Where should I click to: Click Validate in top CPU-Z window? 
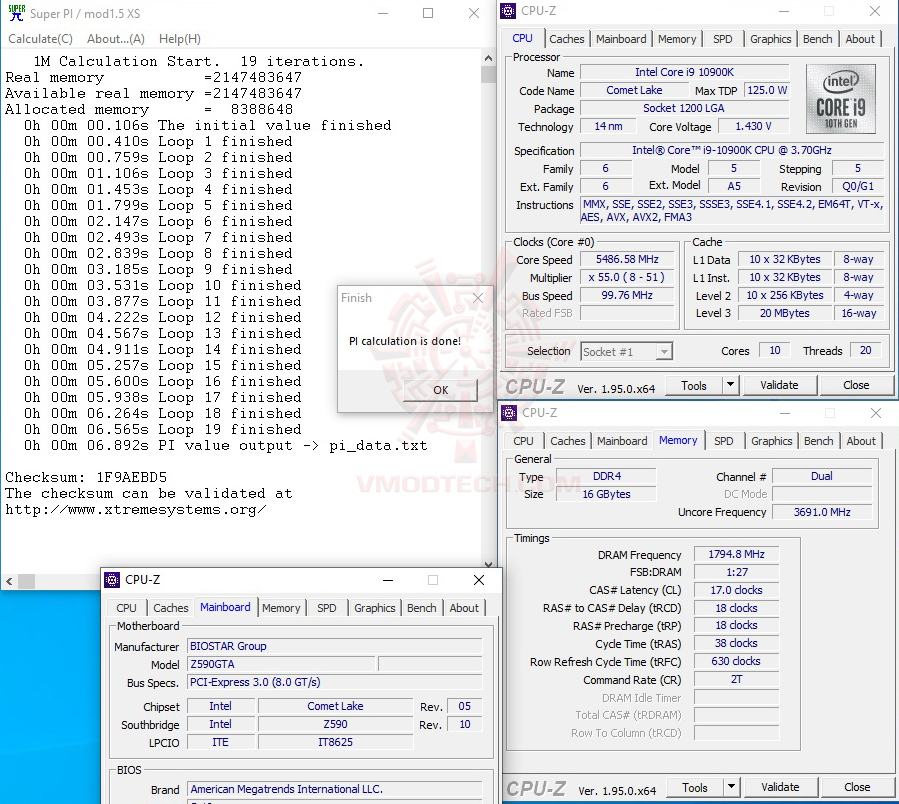point(779,385)
